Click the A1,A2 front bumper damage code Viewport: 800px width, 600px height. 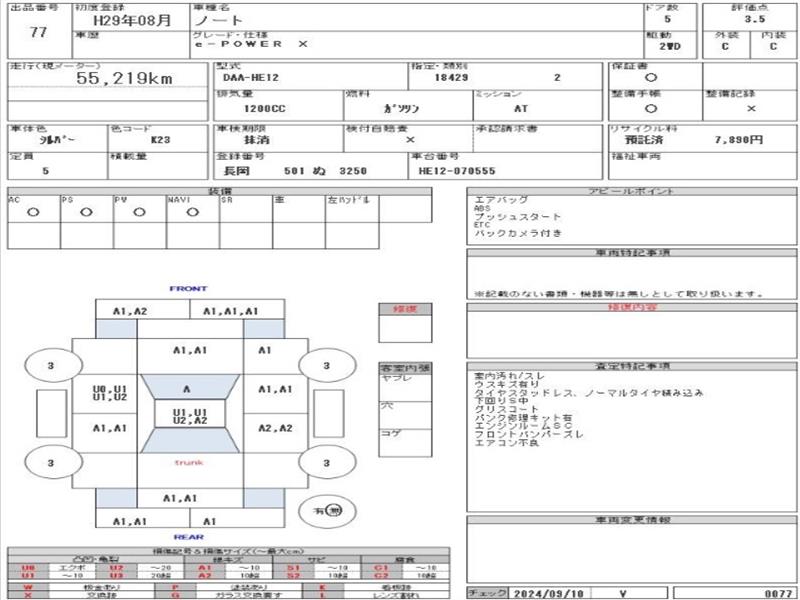(130, 311)
